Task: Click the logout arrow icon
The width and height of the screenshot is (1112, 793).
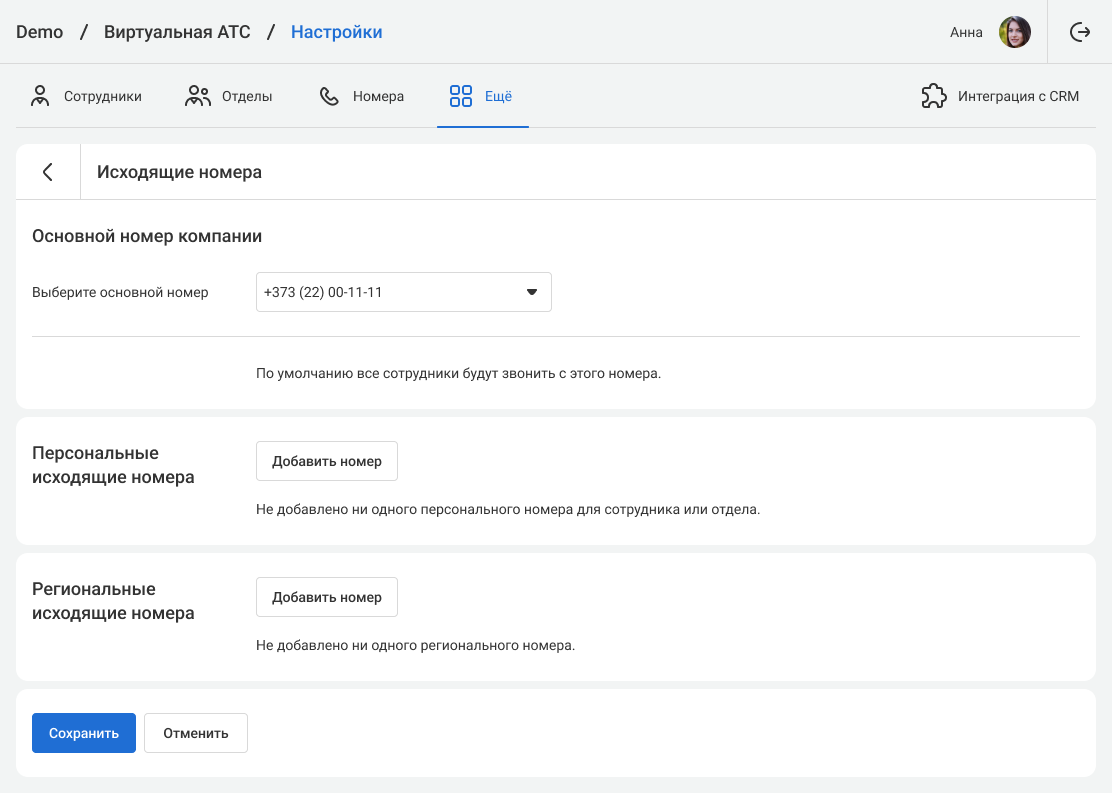Action: [x=1080, y=32]
